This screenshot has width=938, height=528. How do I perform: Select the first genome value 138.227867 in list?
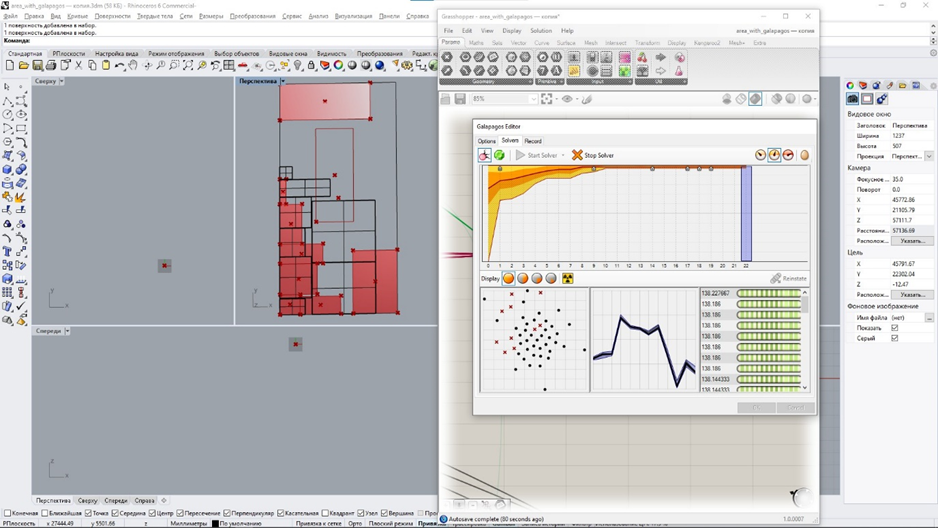[x=715, y=294]
